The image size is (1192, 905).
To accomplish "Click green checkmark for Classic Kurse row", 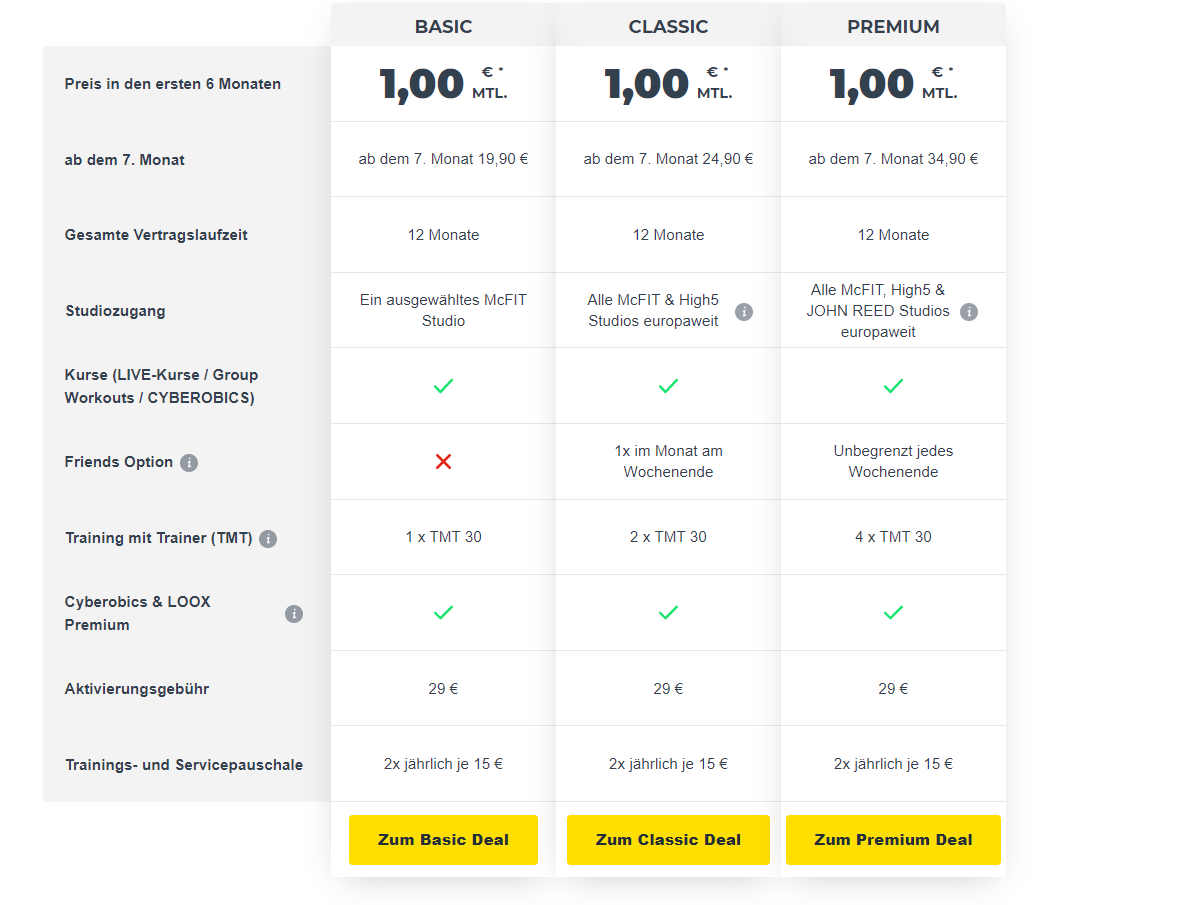I will point(668,386).
